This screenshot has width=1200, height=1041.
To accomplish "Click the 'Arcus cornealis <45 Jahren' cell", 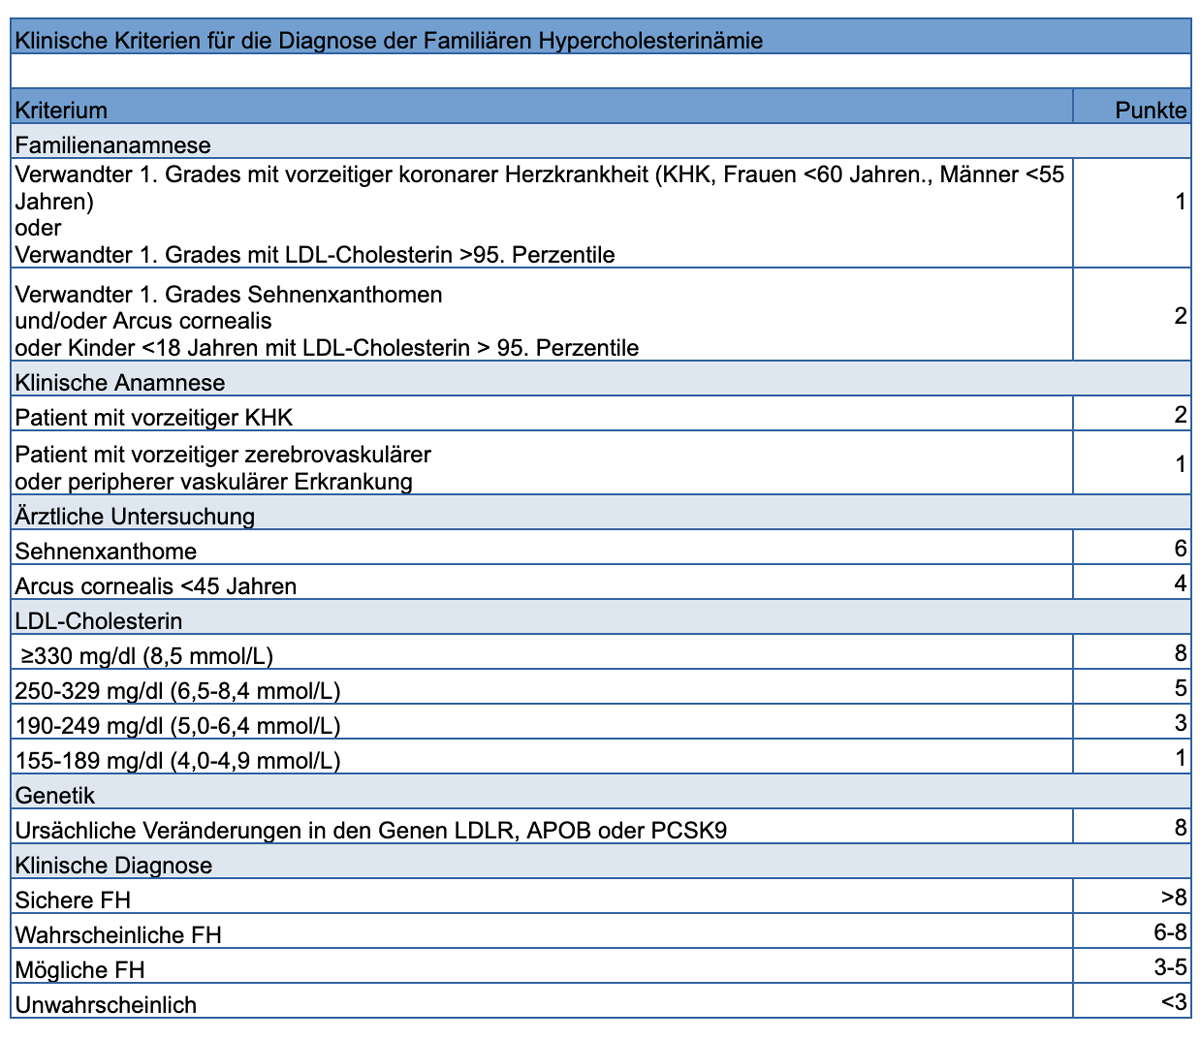I will coord(156,586).
